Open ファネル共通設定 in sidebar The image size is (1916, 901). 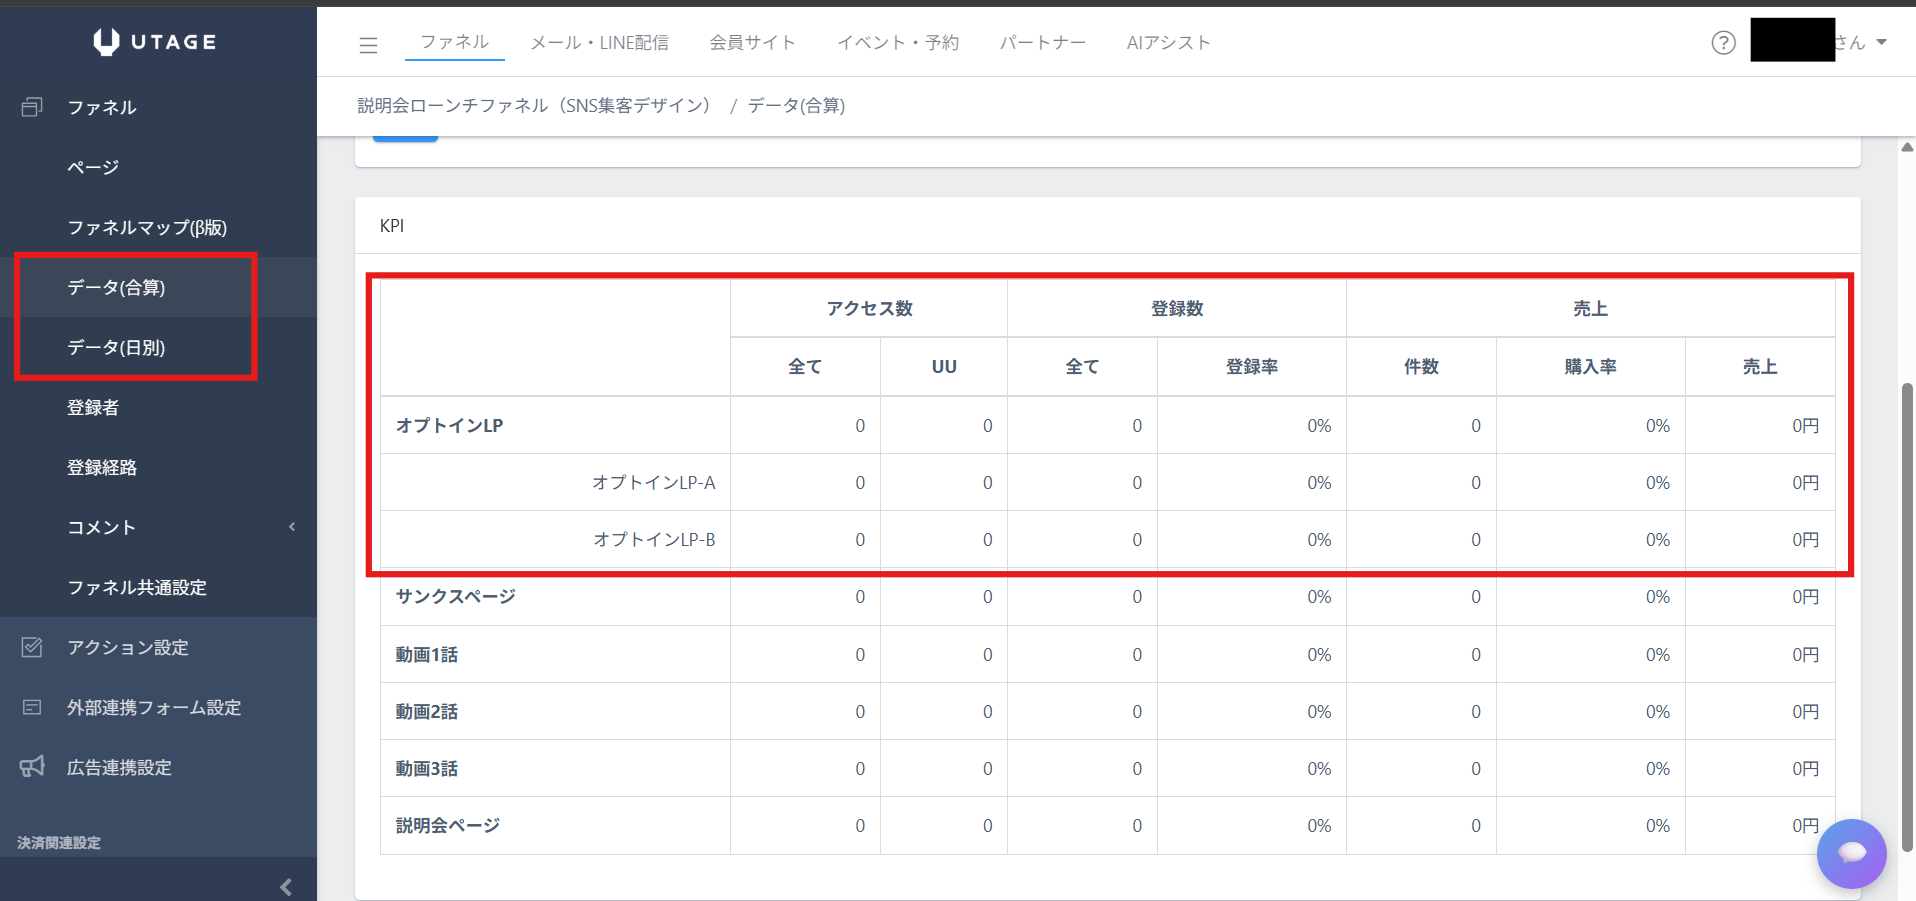pos(137,587)
